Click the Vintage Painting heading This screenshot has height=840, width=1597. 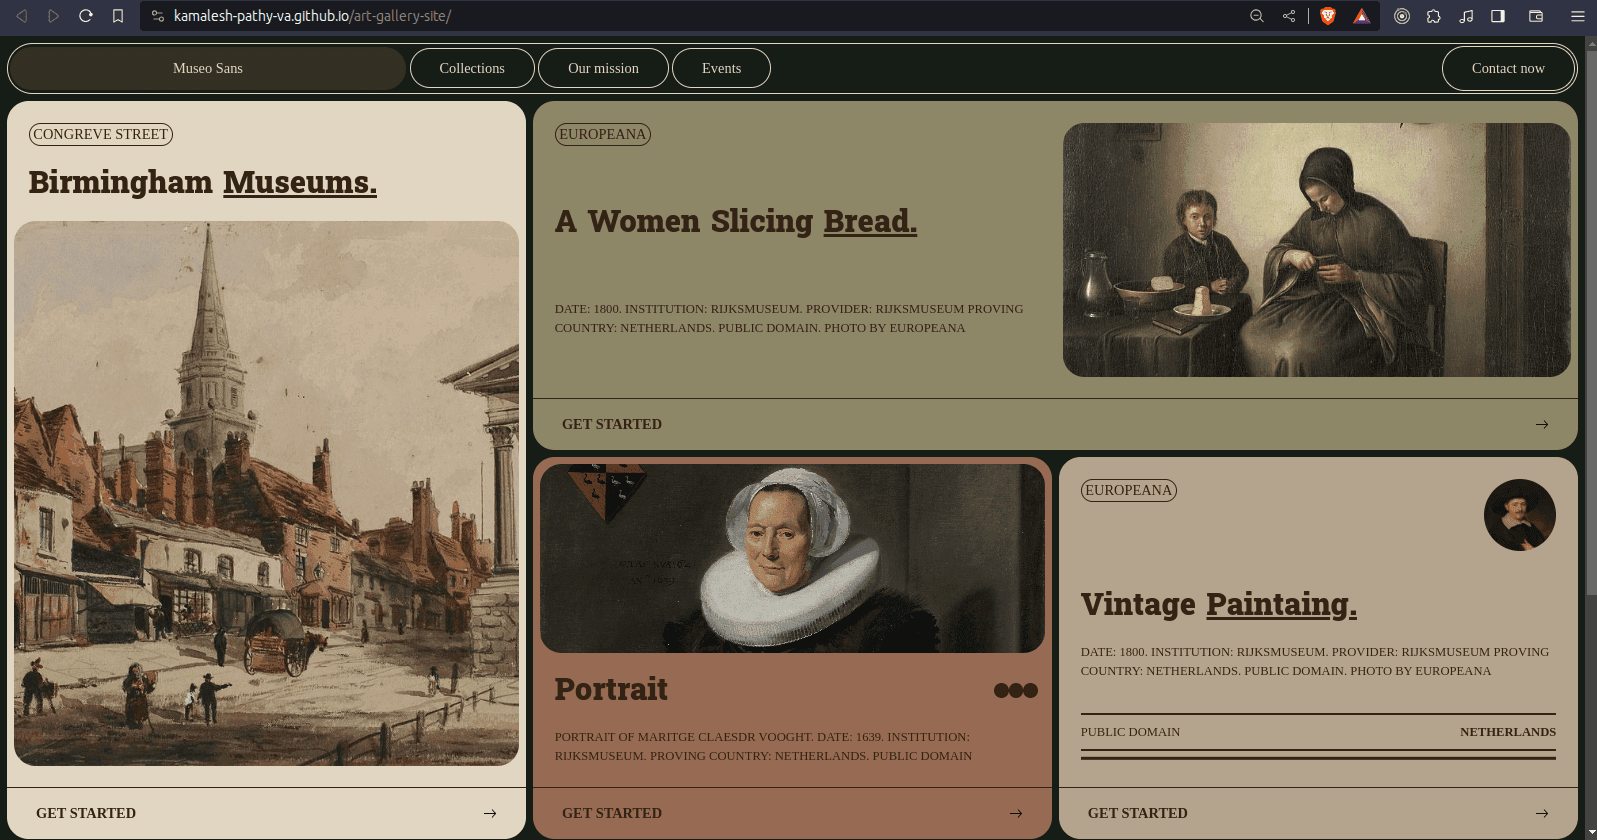tap(1219, 604)
